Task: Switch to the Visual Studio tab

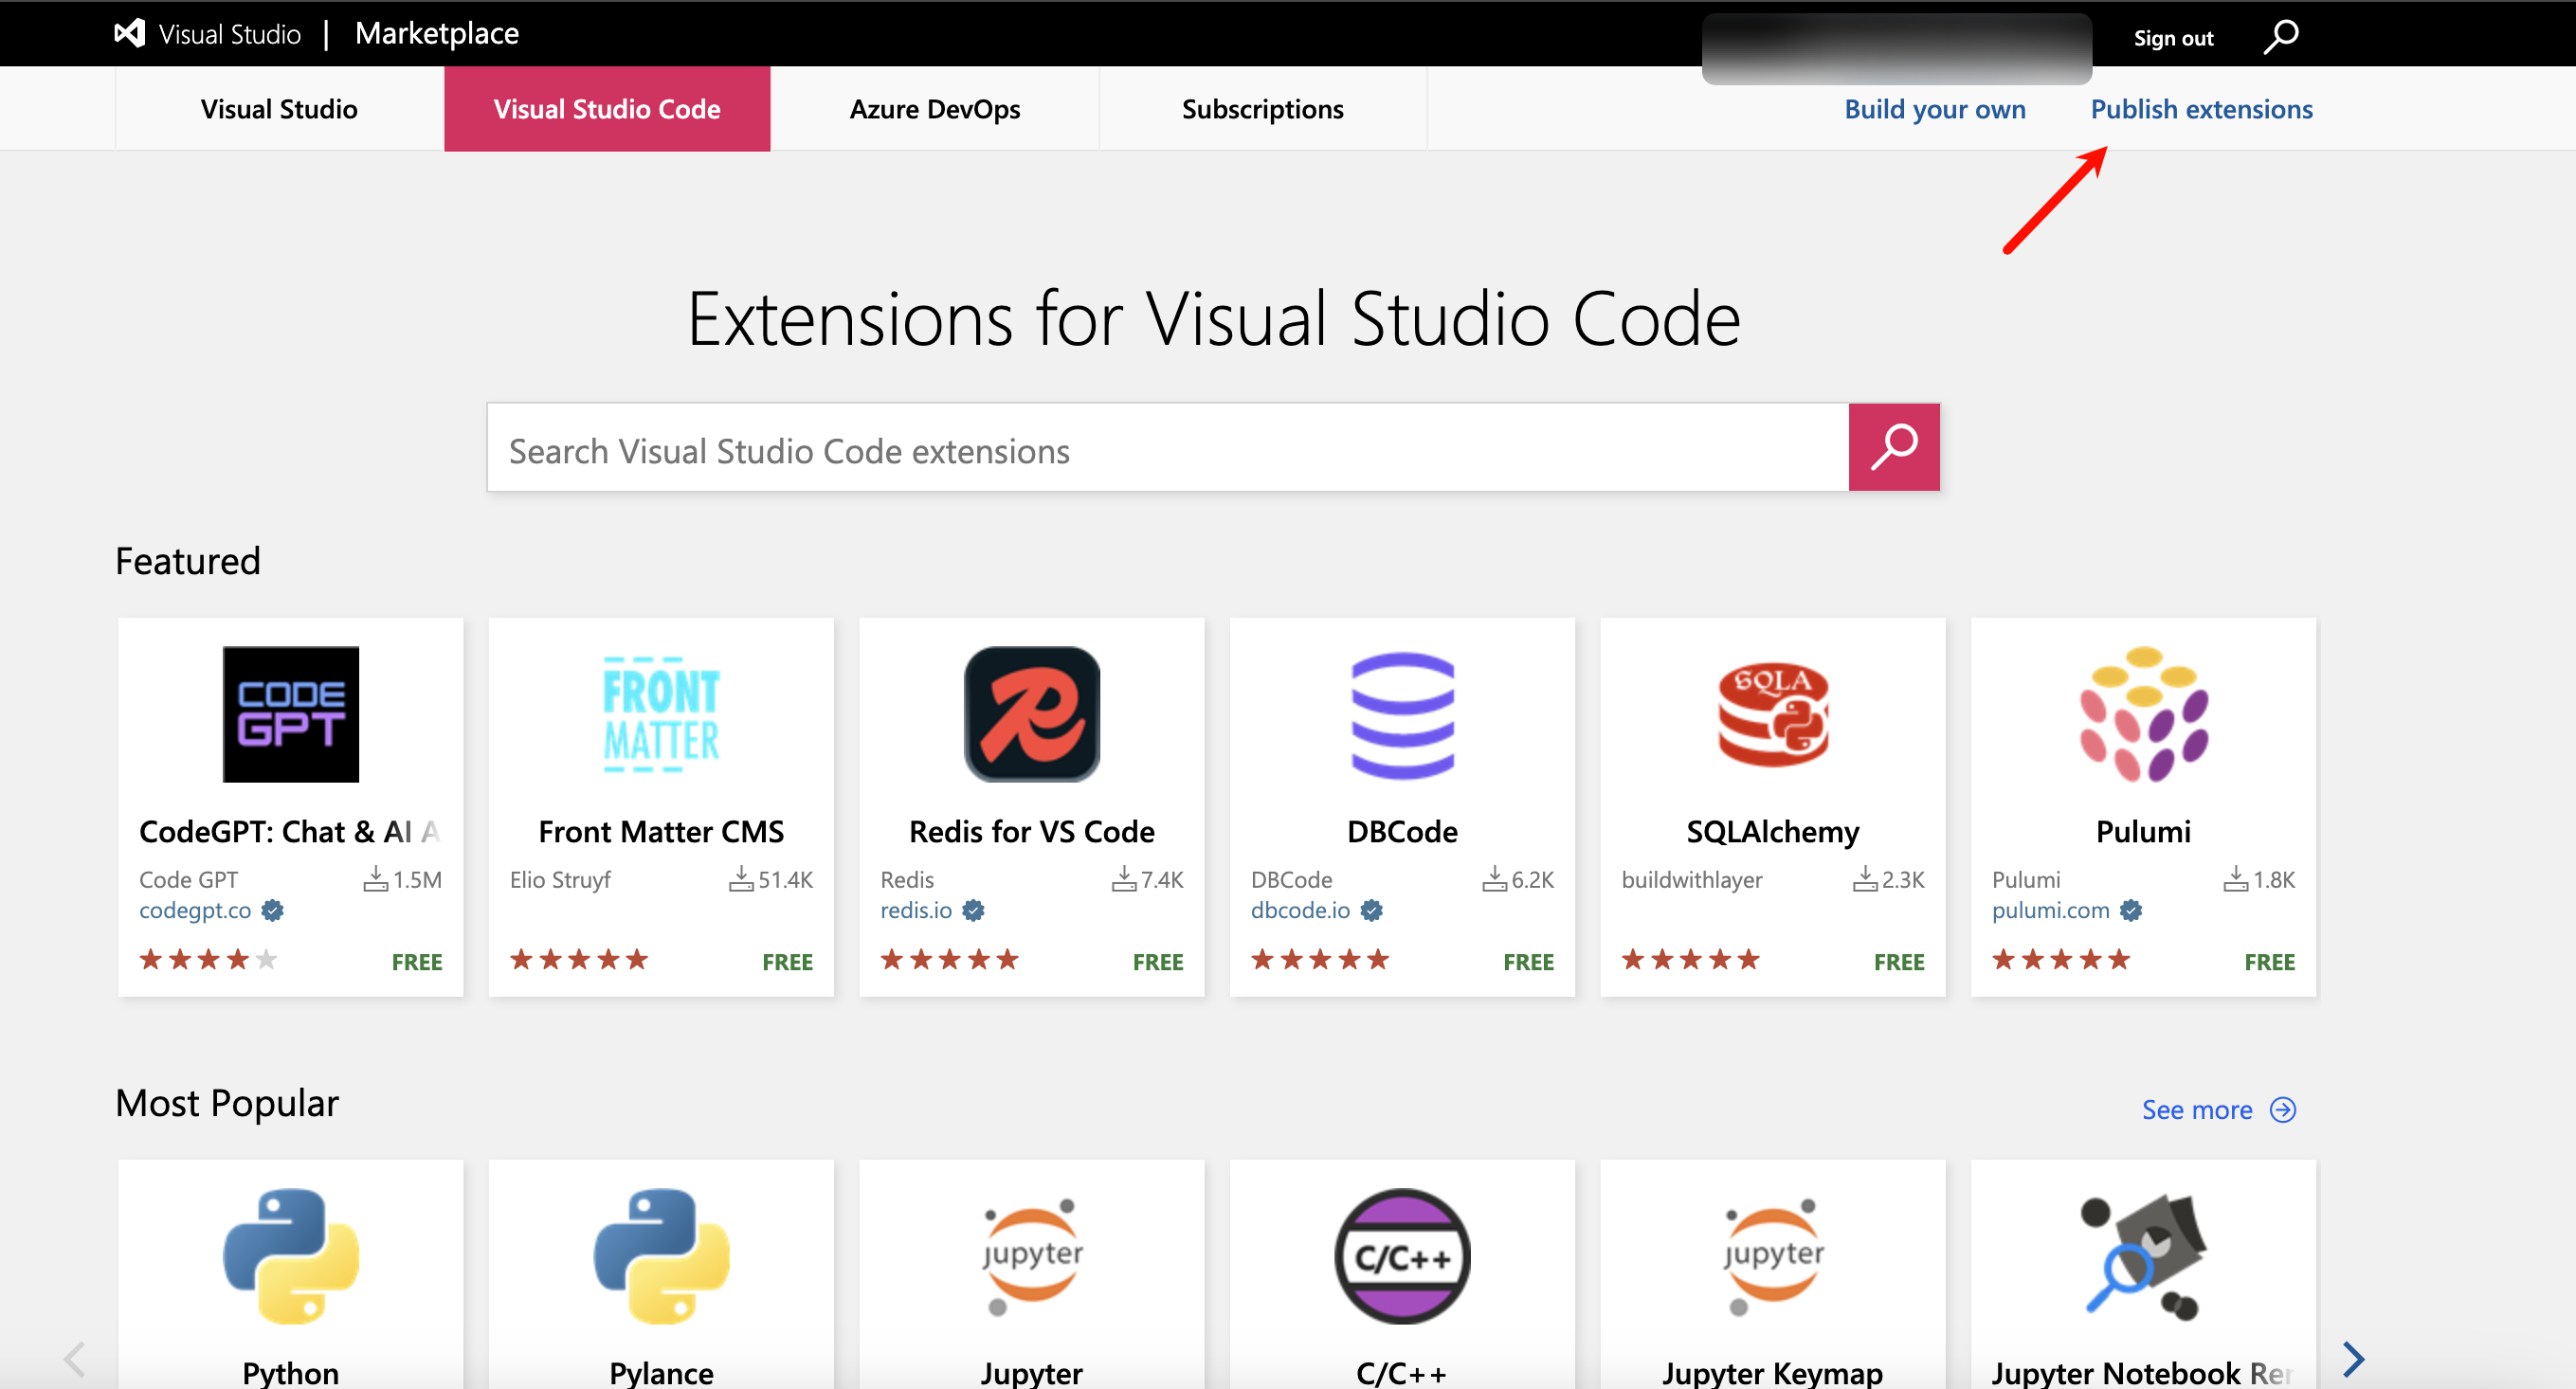Action: (x=279, y=109)
